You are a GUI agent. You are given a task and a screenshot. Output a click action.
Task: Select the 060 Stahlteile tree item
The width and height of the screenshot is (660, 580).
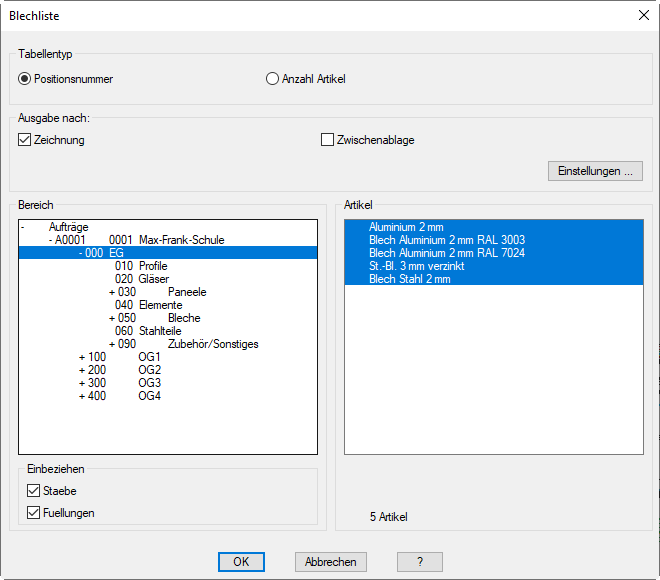tap(147, 331)
